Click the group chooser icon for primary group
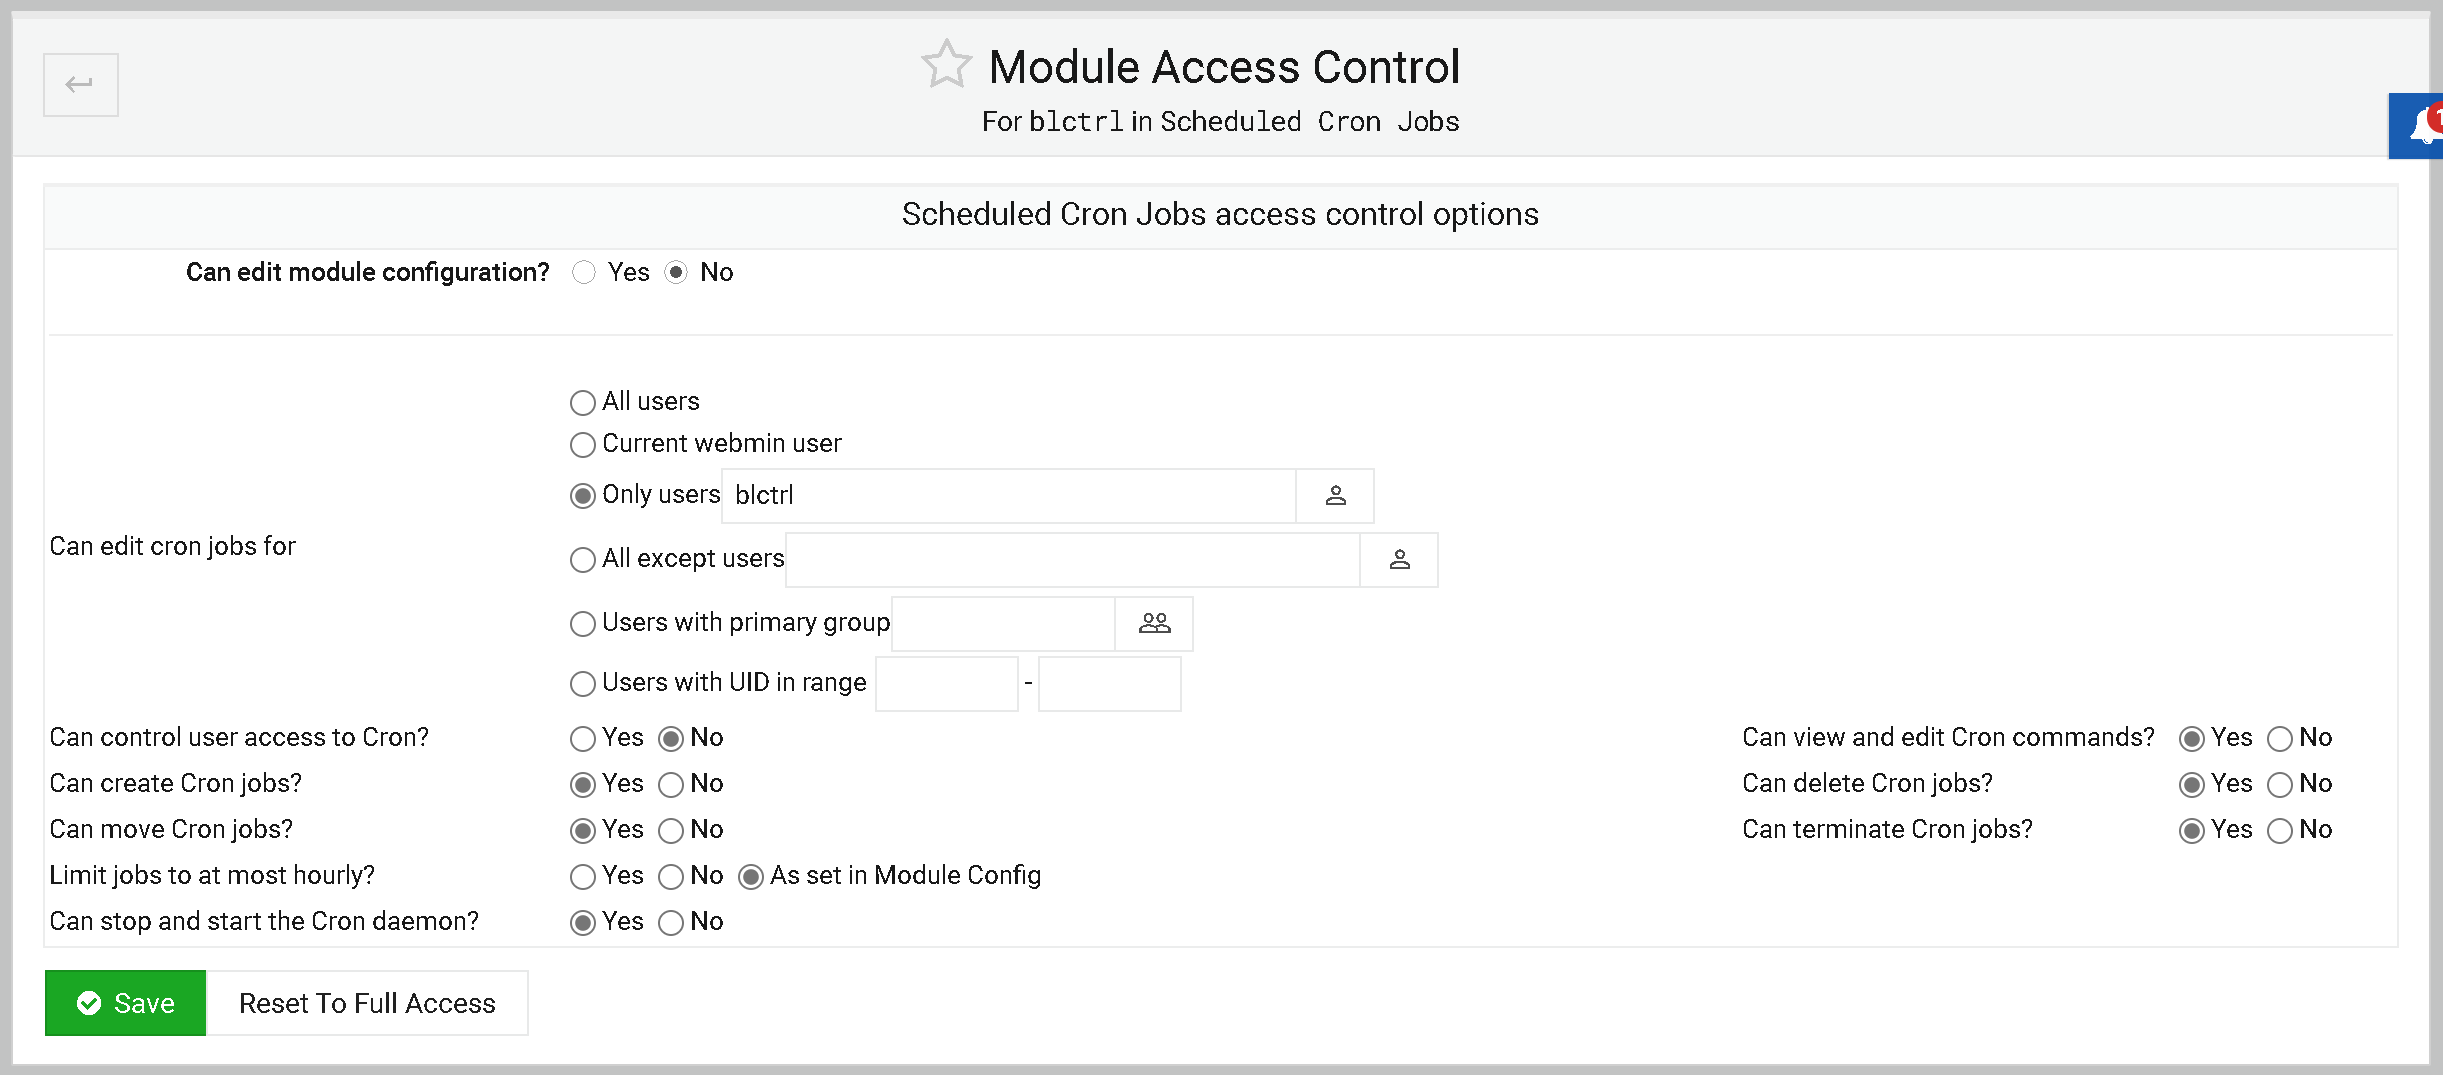This screenshot has width=2443, height=1075. pos(1155,622)
